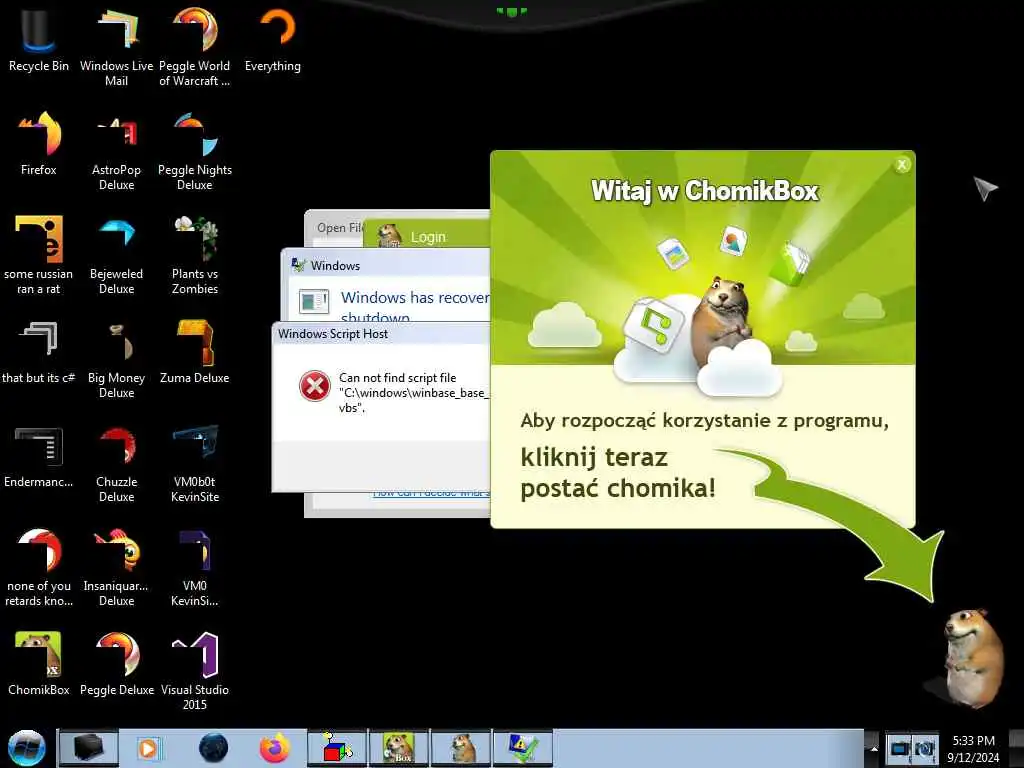Close the Witaj w ChomikBox popup

[902, 165]
